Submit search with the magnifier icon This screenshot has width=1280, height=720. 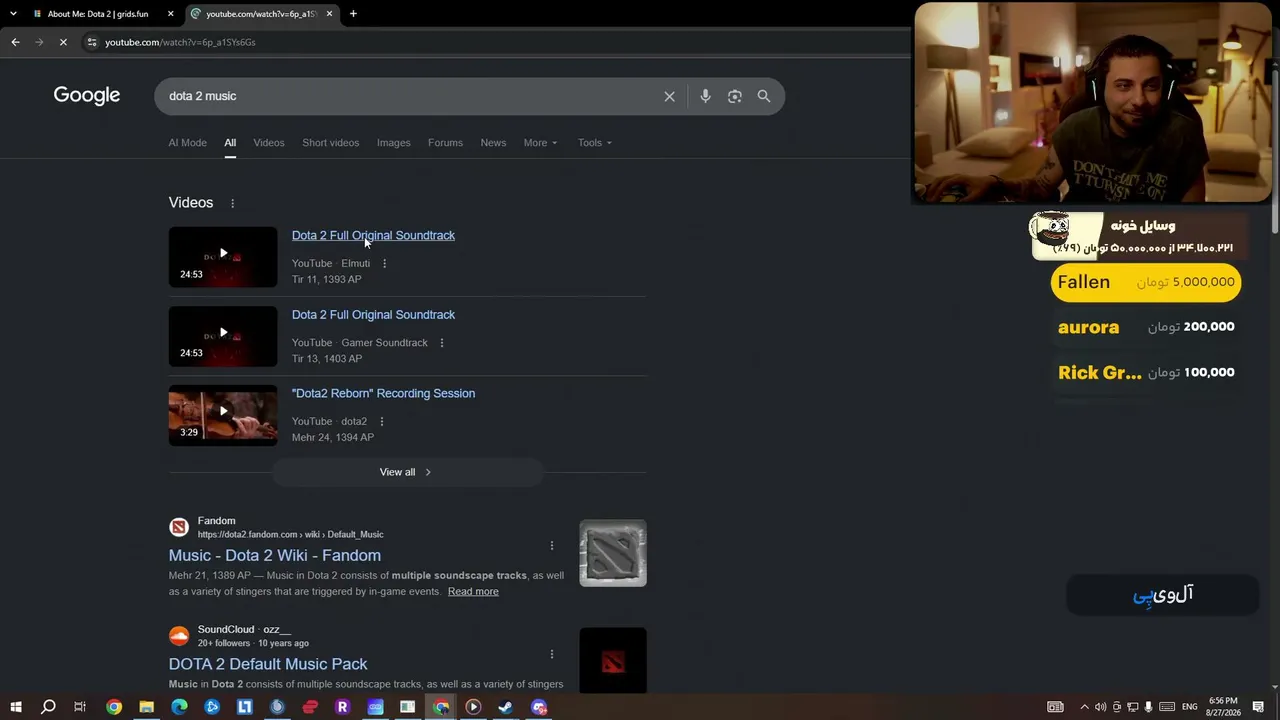tap(764, 96)
